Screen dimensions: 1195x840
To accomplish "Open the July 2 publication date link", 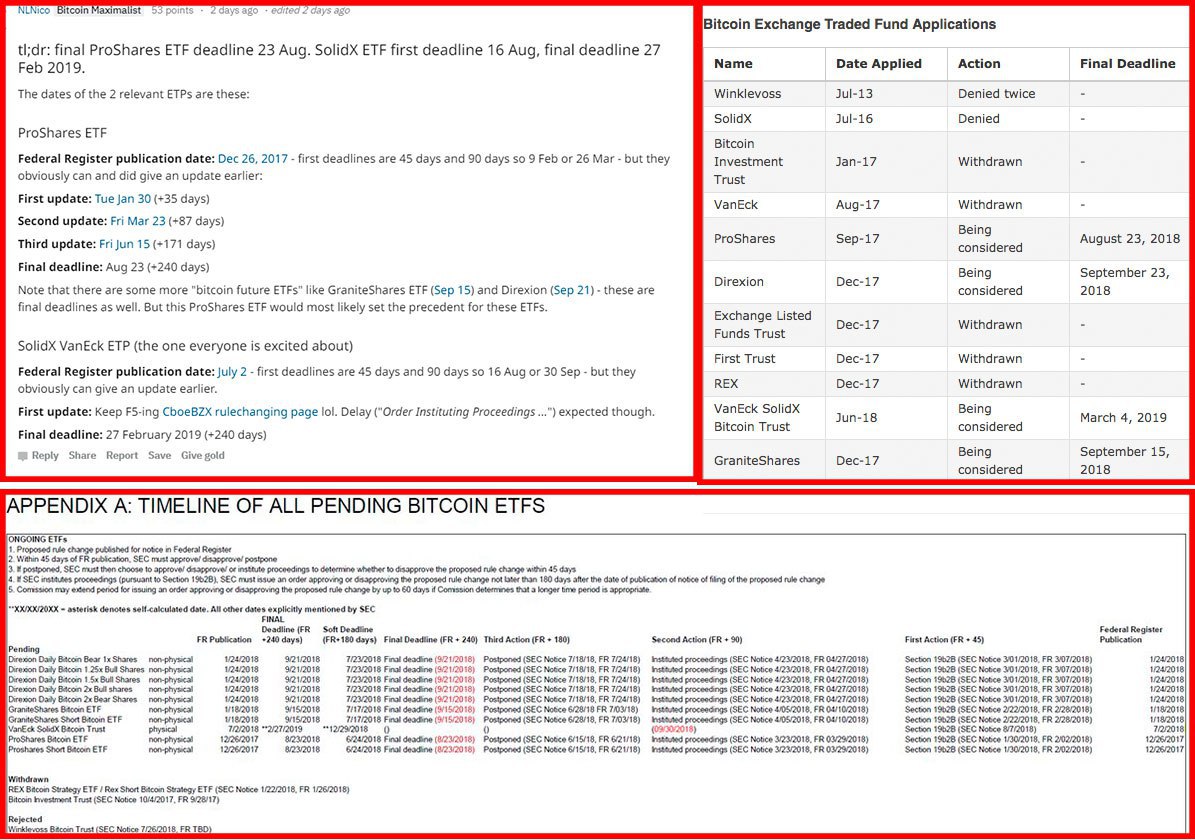I will 232,372.
